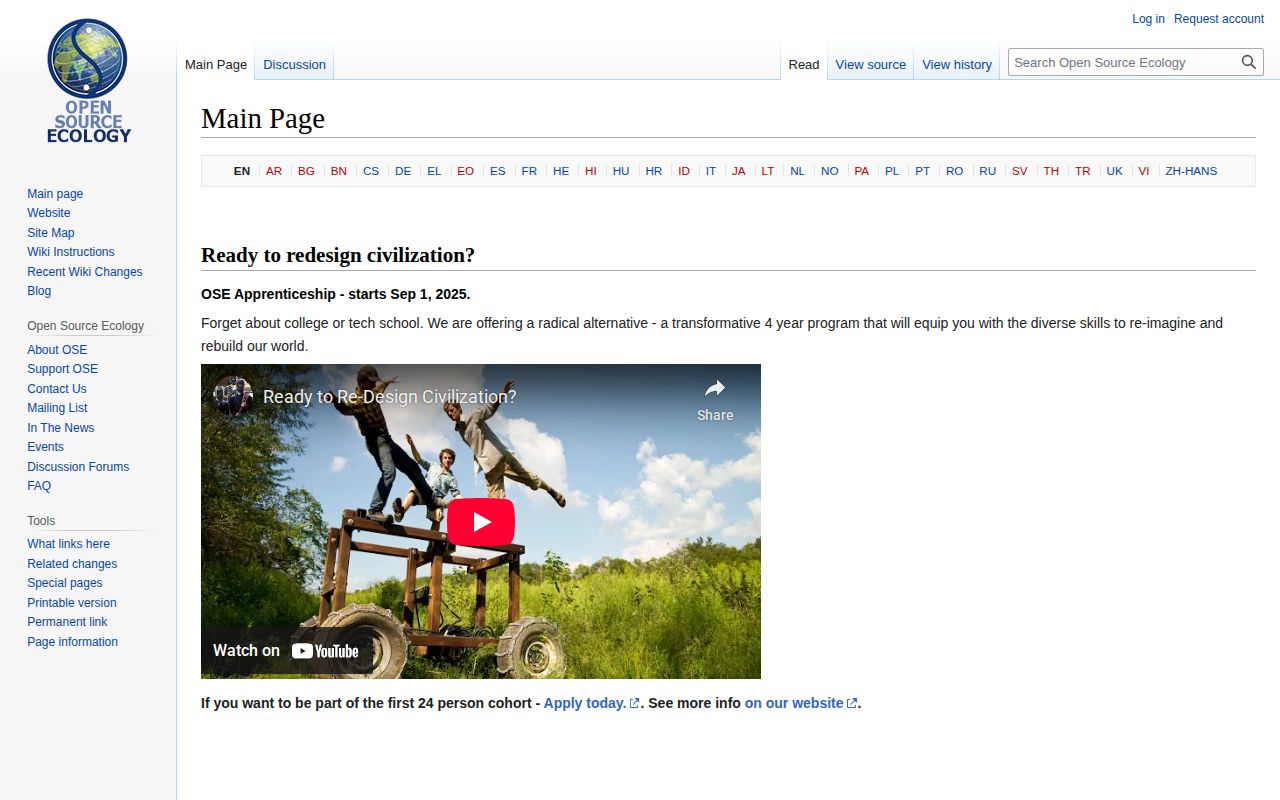Switch to the Discussion tab
This screenshot has height=800, width=1280.
tap(294, 64)
